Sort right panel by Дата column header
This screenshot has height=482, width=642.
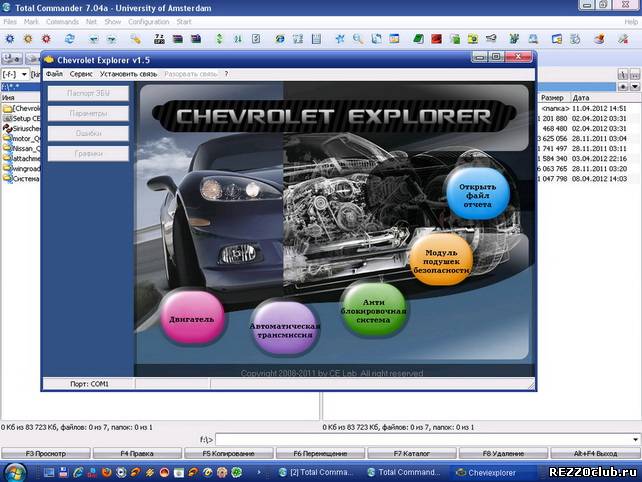606,97
